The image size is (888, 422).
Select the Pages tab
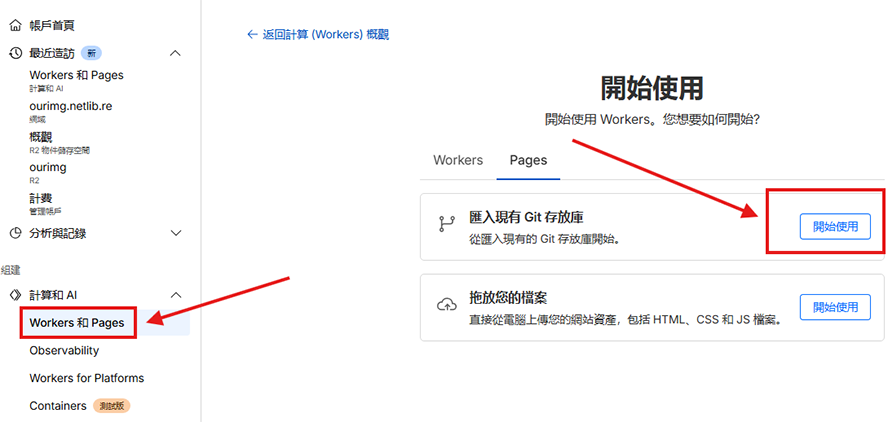click(x=528, y=160)
